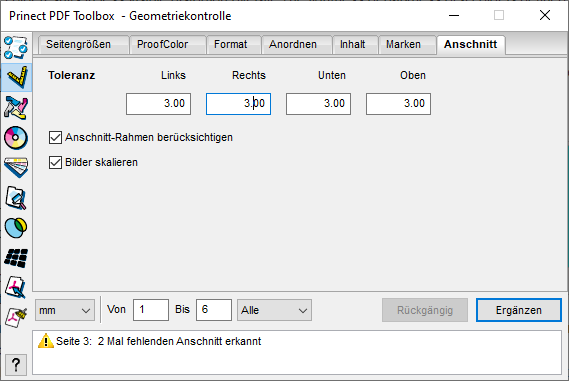
Task: Switch to the Inhalt tab
Action: pos(355,45)
